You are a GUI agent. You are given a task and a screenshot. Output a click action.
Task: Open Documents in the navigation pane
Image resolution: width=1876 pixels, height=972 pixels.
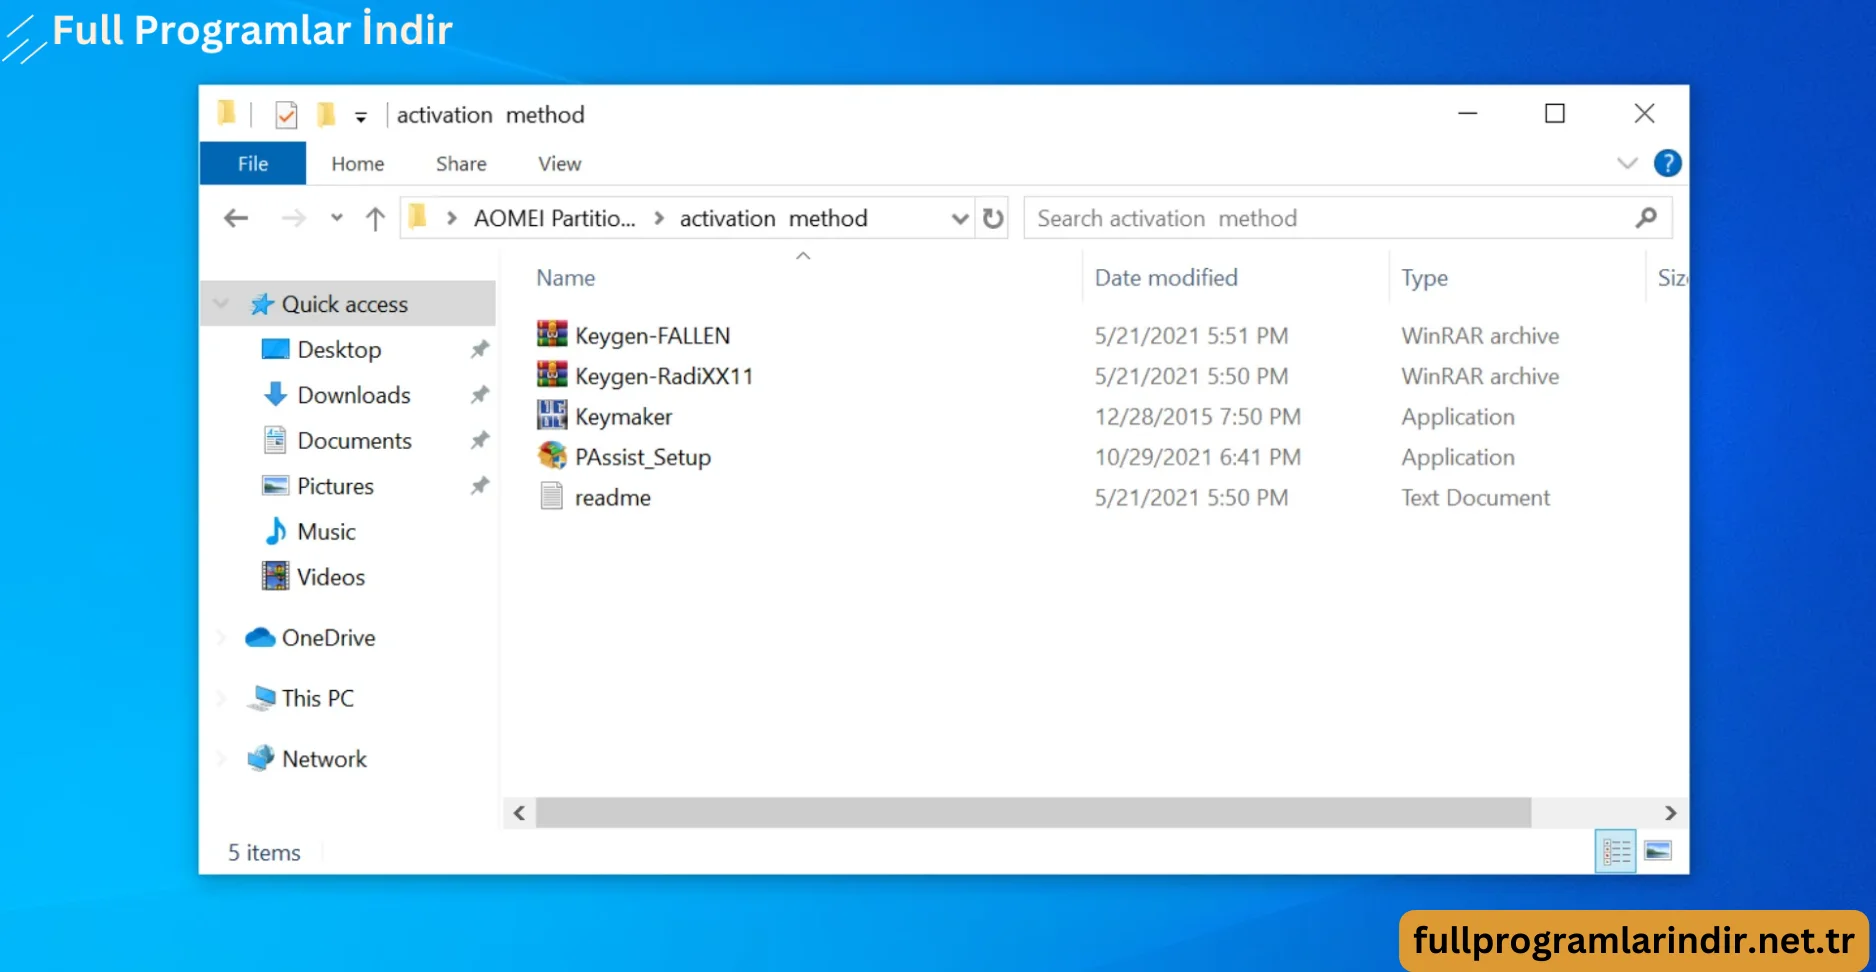(x=354, y=441)
